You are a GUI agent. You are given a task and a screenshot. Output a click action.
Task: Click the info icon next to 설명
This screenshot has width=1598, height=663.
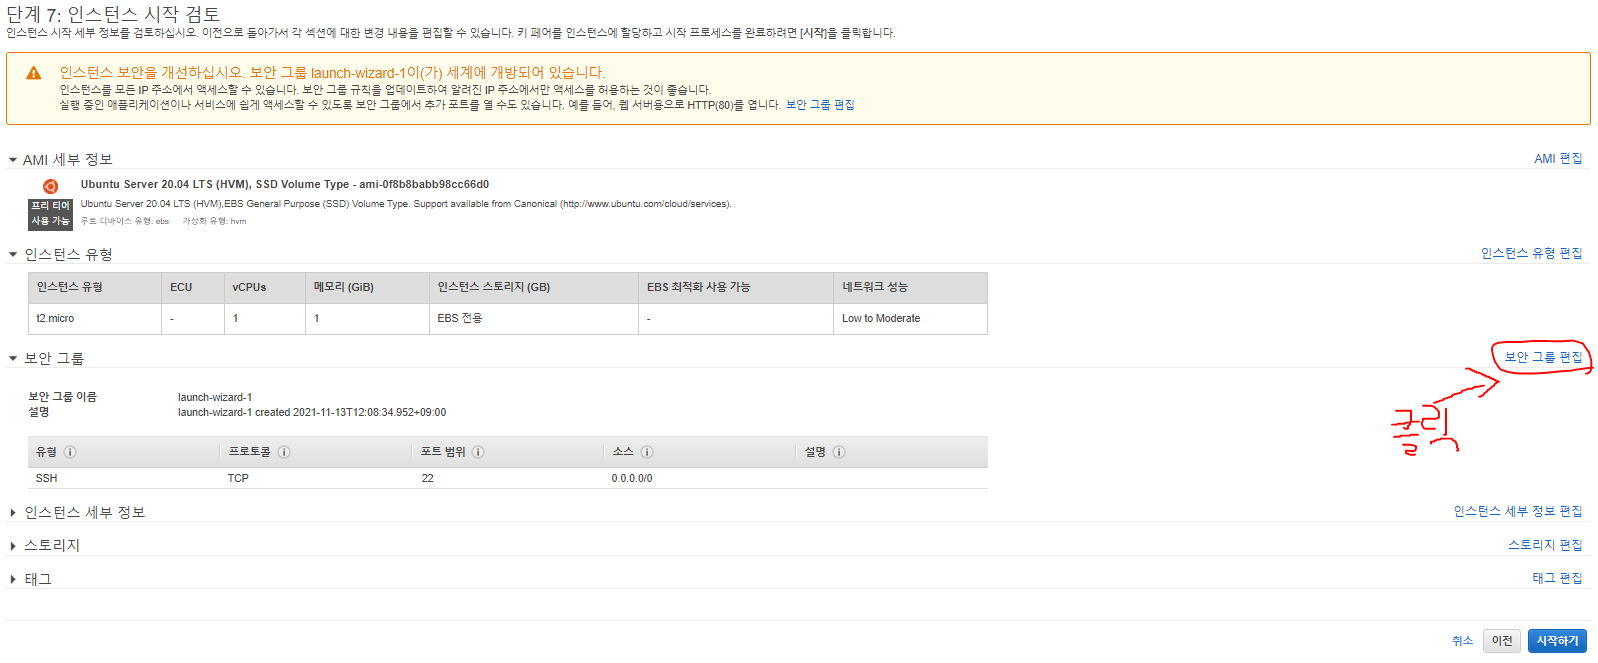point(839,452)
